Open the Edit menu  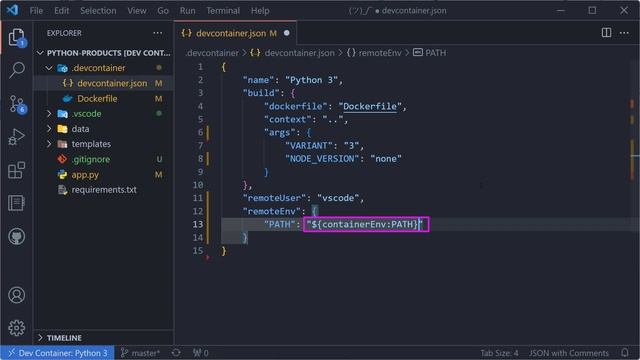[62, 11]
